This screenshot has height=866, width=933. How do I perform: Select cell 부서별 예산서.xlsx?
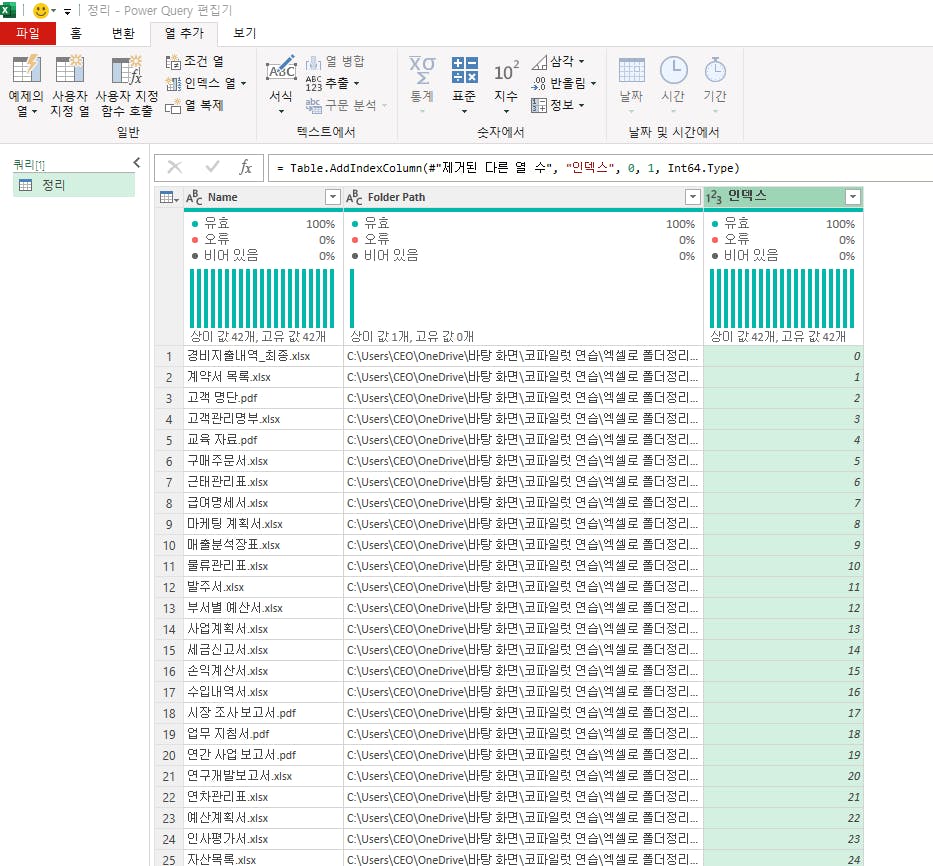[x=263, y=608]
